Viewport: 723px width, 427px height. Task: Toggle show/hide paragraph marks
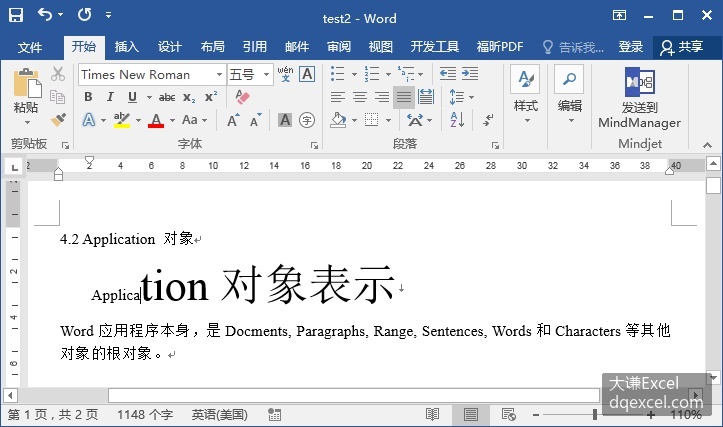click(x=488, y=120)
